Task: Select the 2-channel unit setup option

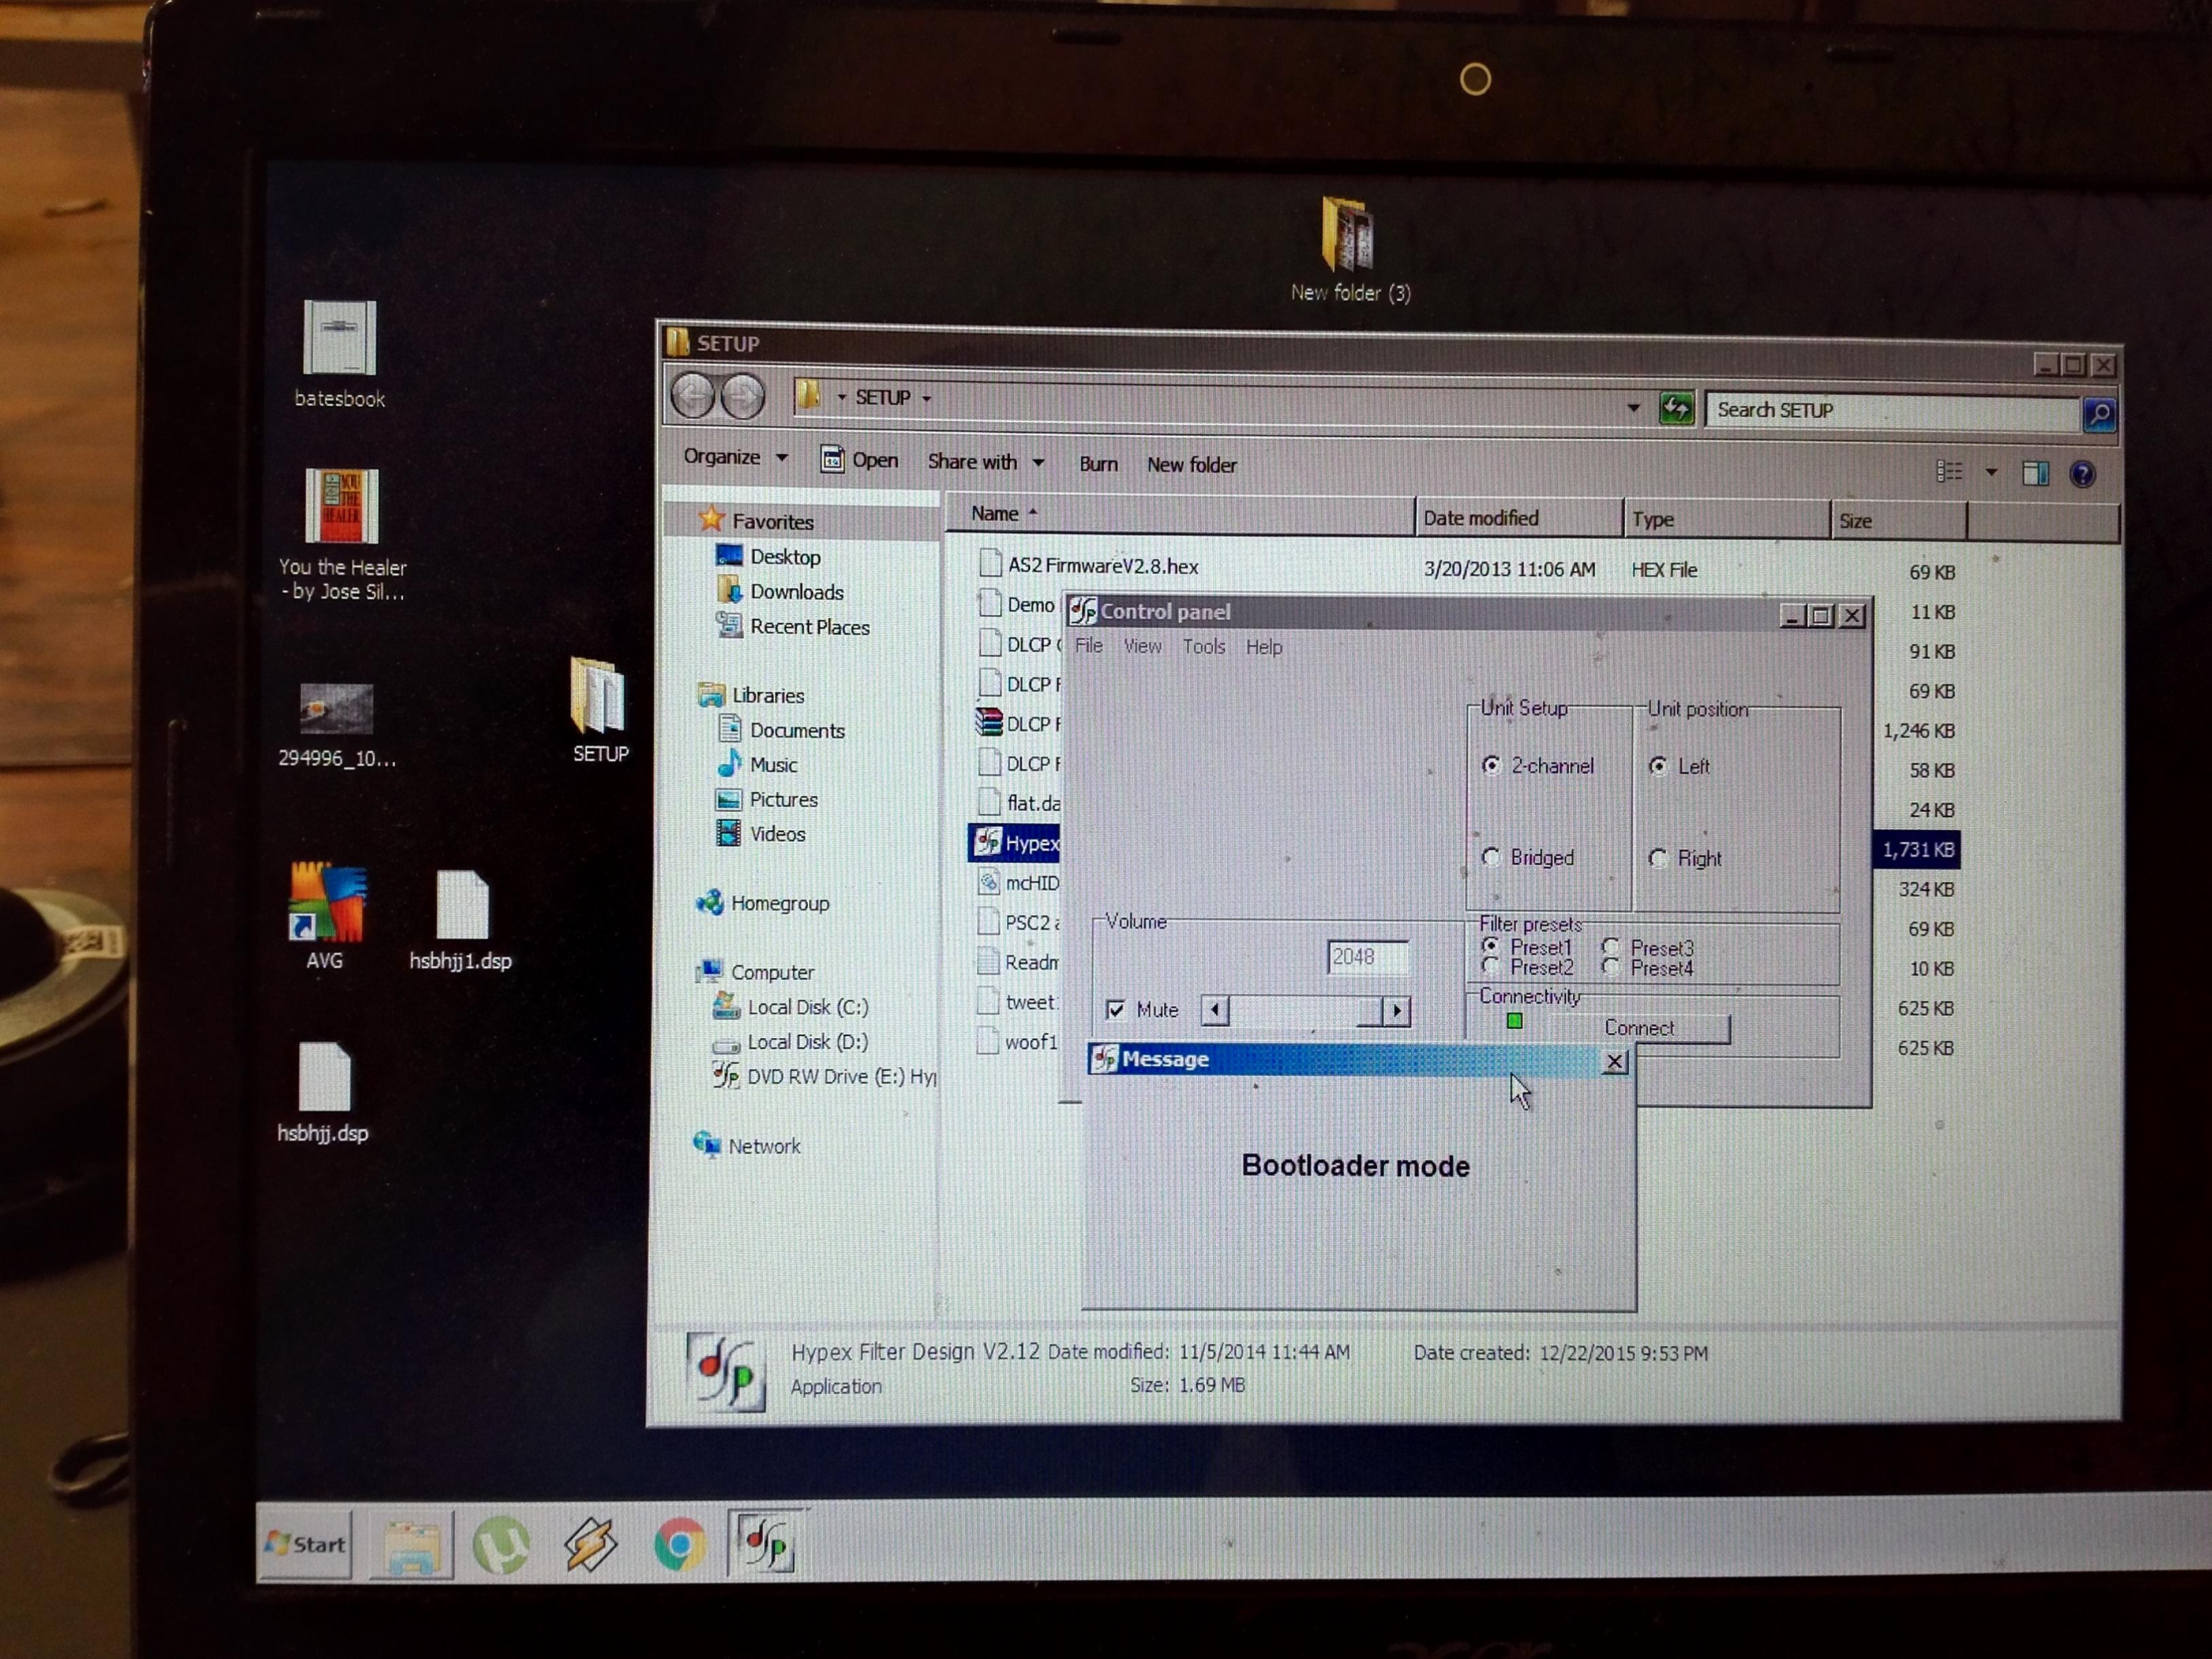Action: (1537, 766)
